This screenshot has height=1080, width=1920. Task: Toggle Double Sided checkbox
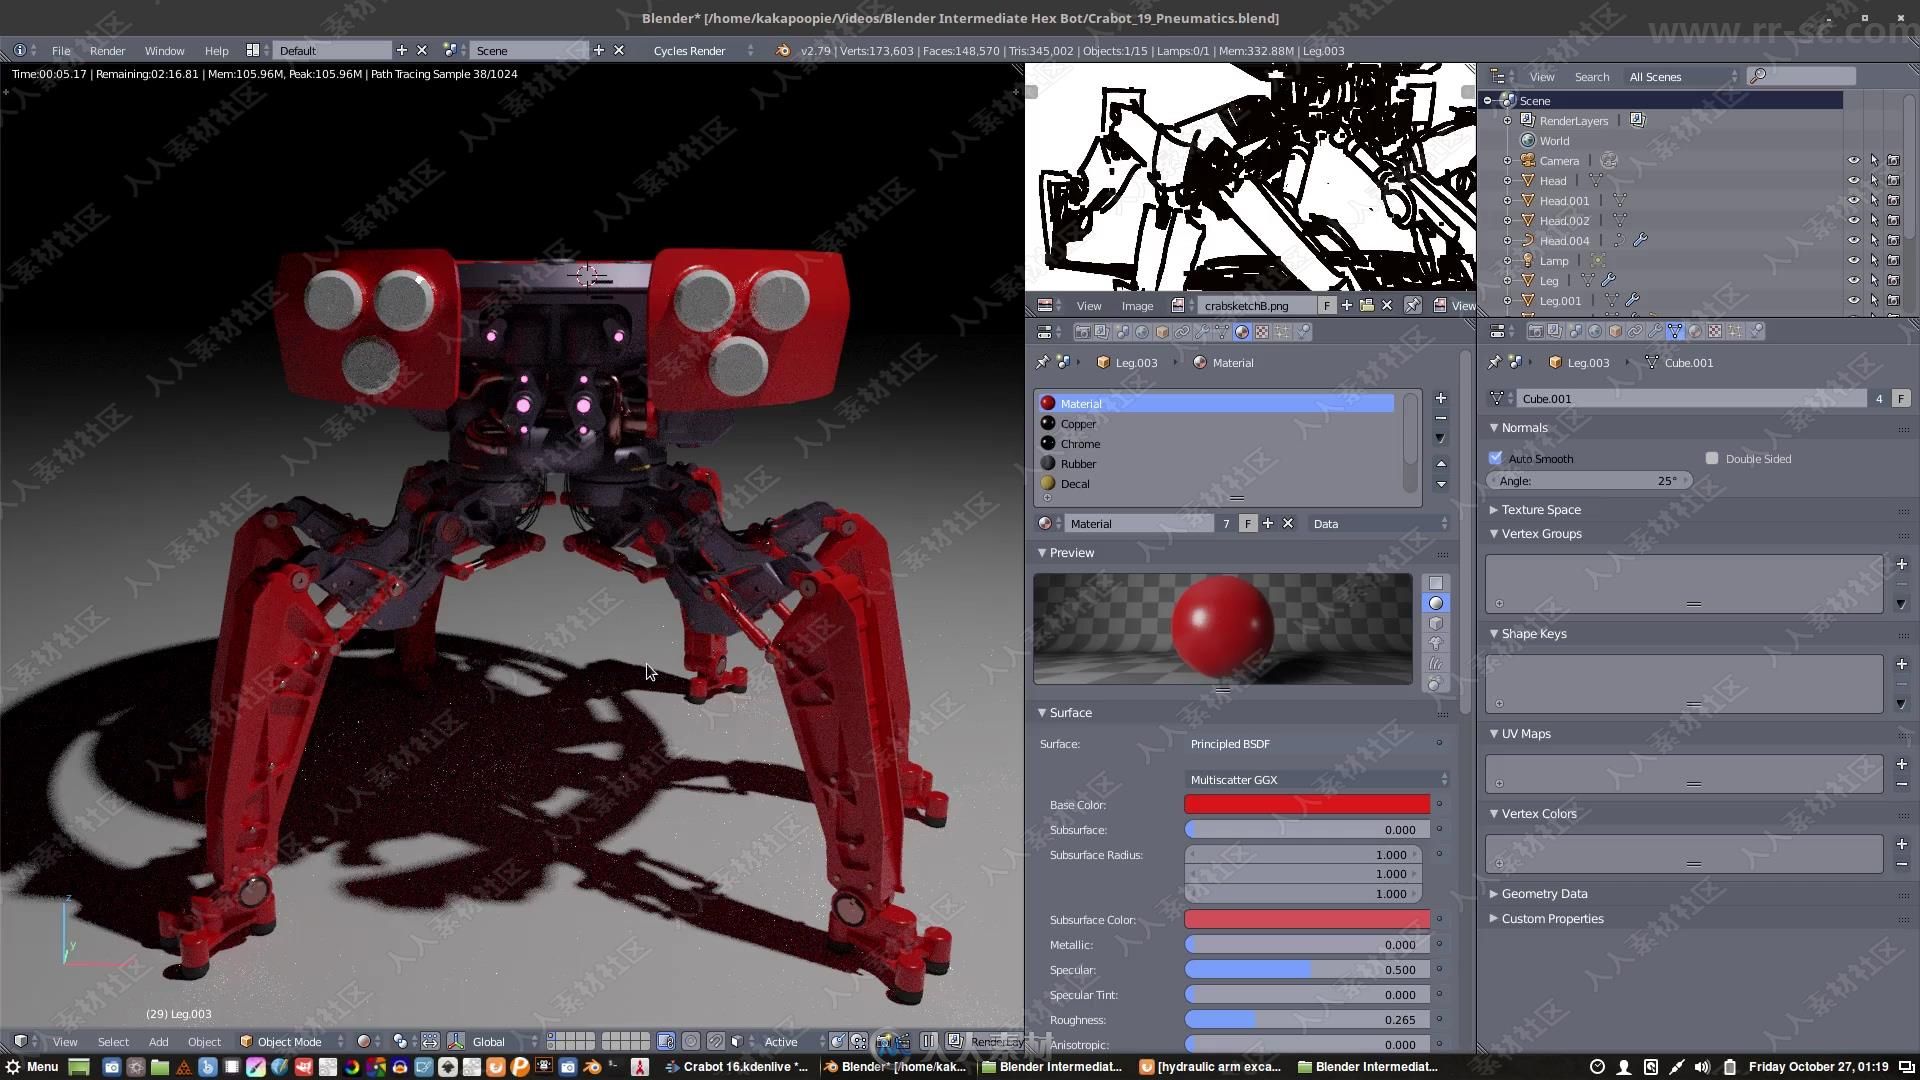pos(1709,458)
